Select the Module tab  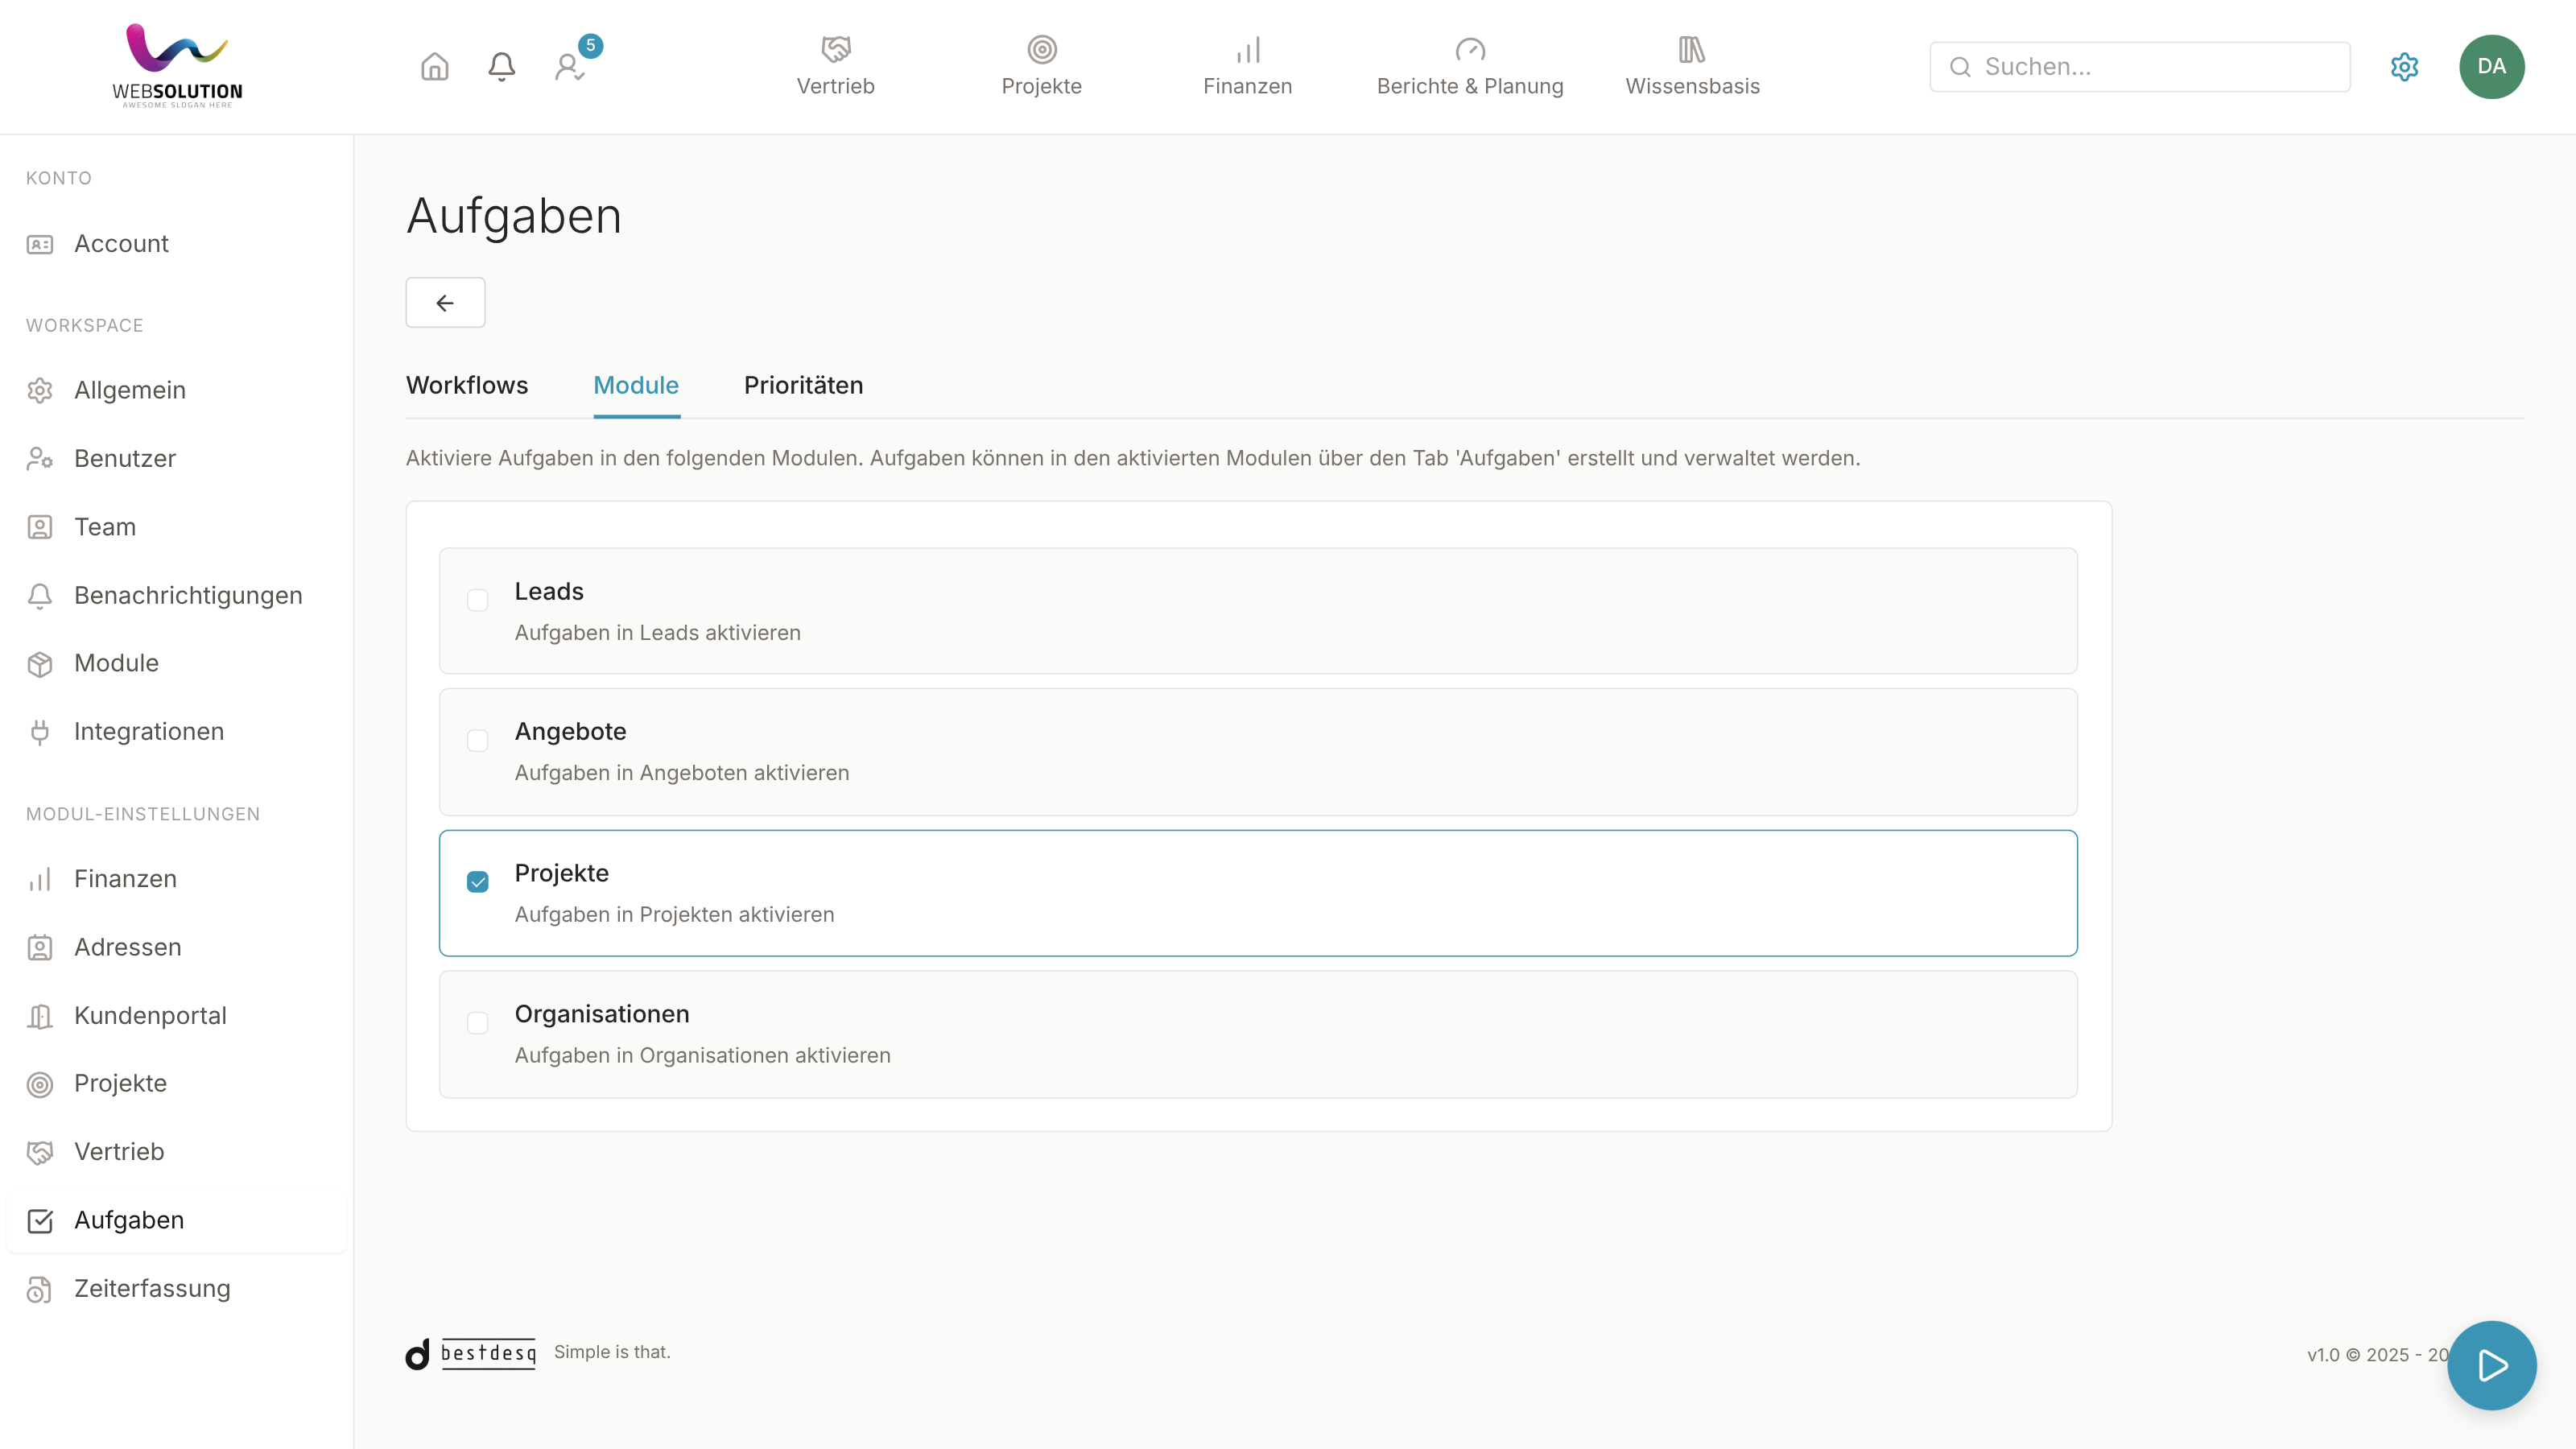click(636, 385)
